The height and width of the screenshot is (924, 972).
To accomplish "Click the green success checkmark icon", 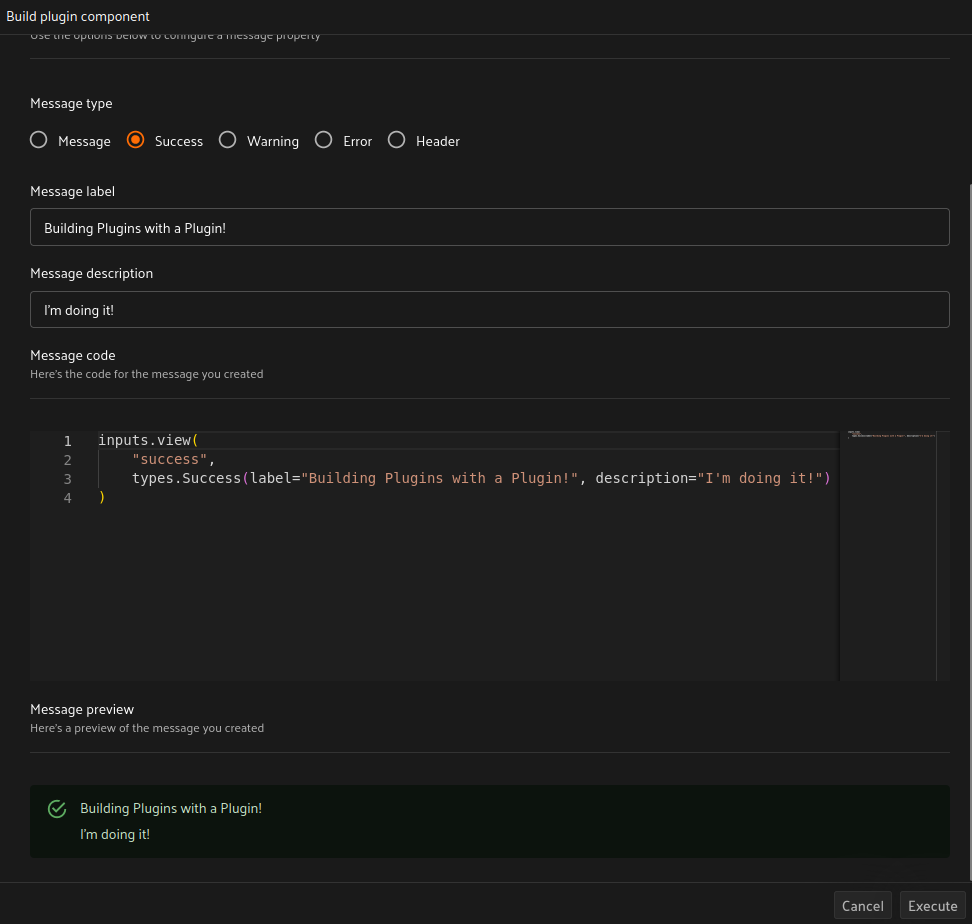I will 57,809.
